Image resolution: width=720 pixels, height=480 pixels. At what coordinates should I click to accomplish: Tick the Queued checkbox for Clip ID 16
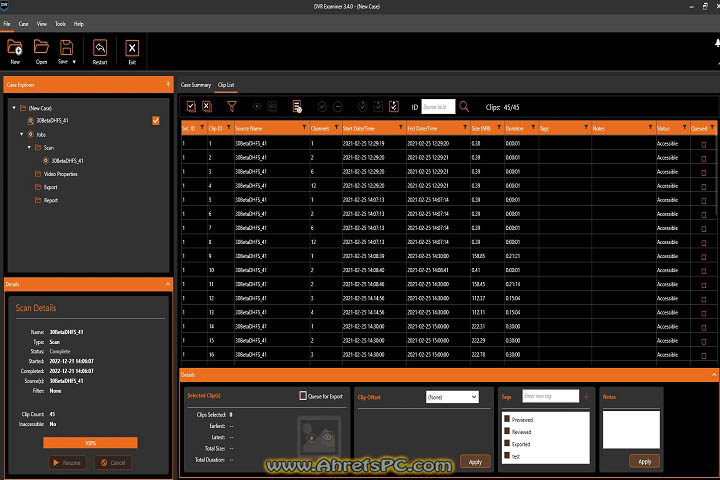point(704,356)
